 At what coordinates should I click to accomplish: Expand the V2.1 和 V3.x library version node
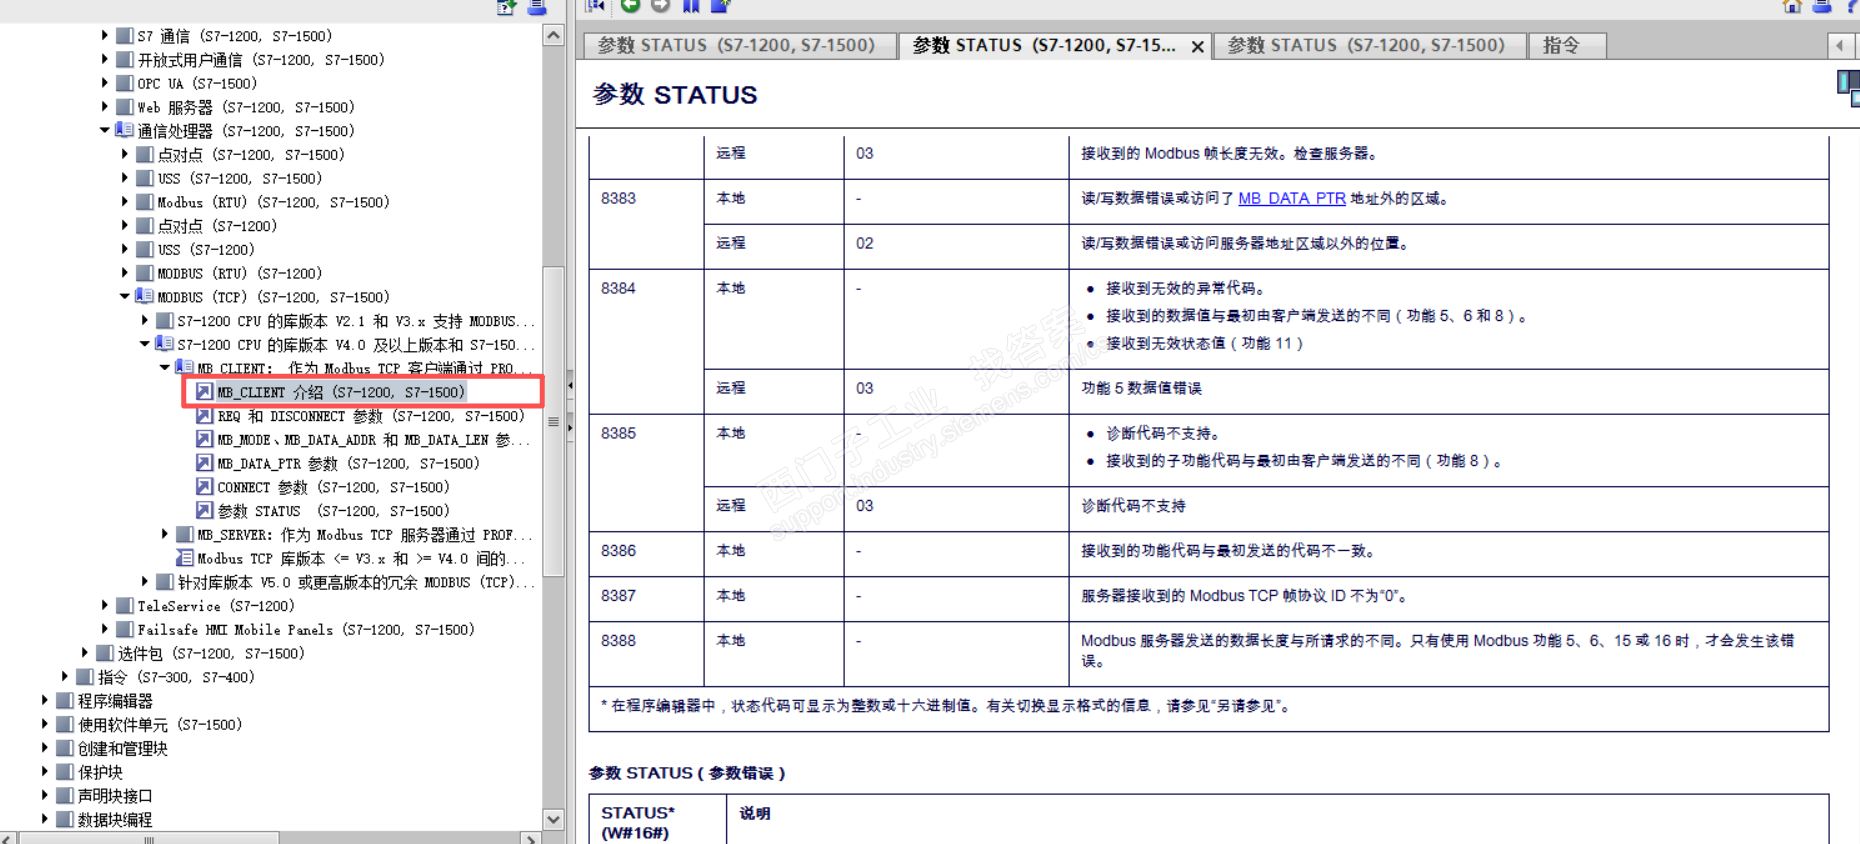point(144,320)
